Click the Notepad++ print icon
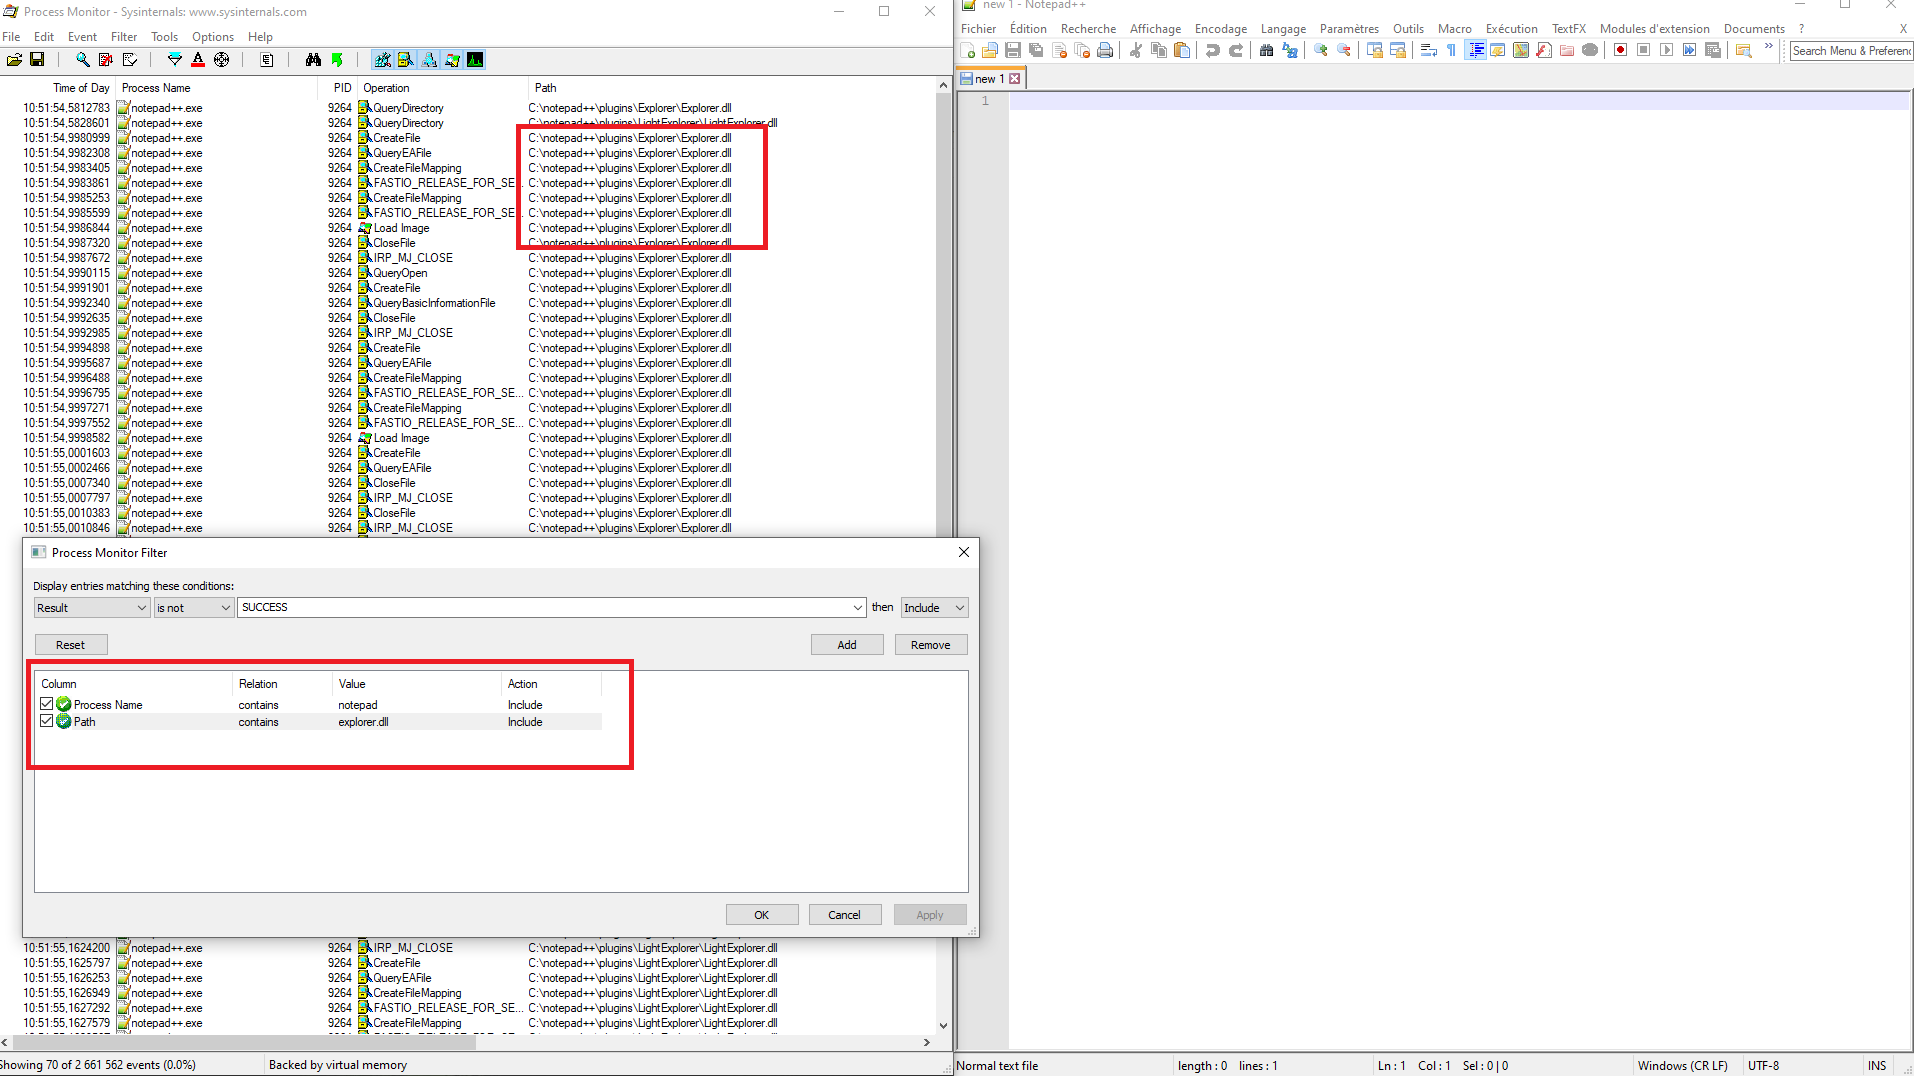Image resolution: width=1916 pixels, height=1080 pixels. click(x=1105, y=51)
